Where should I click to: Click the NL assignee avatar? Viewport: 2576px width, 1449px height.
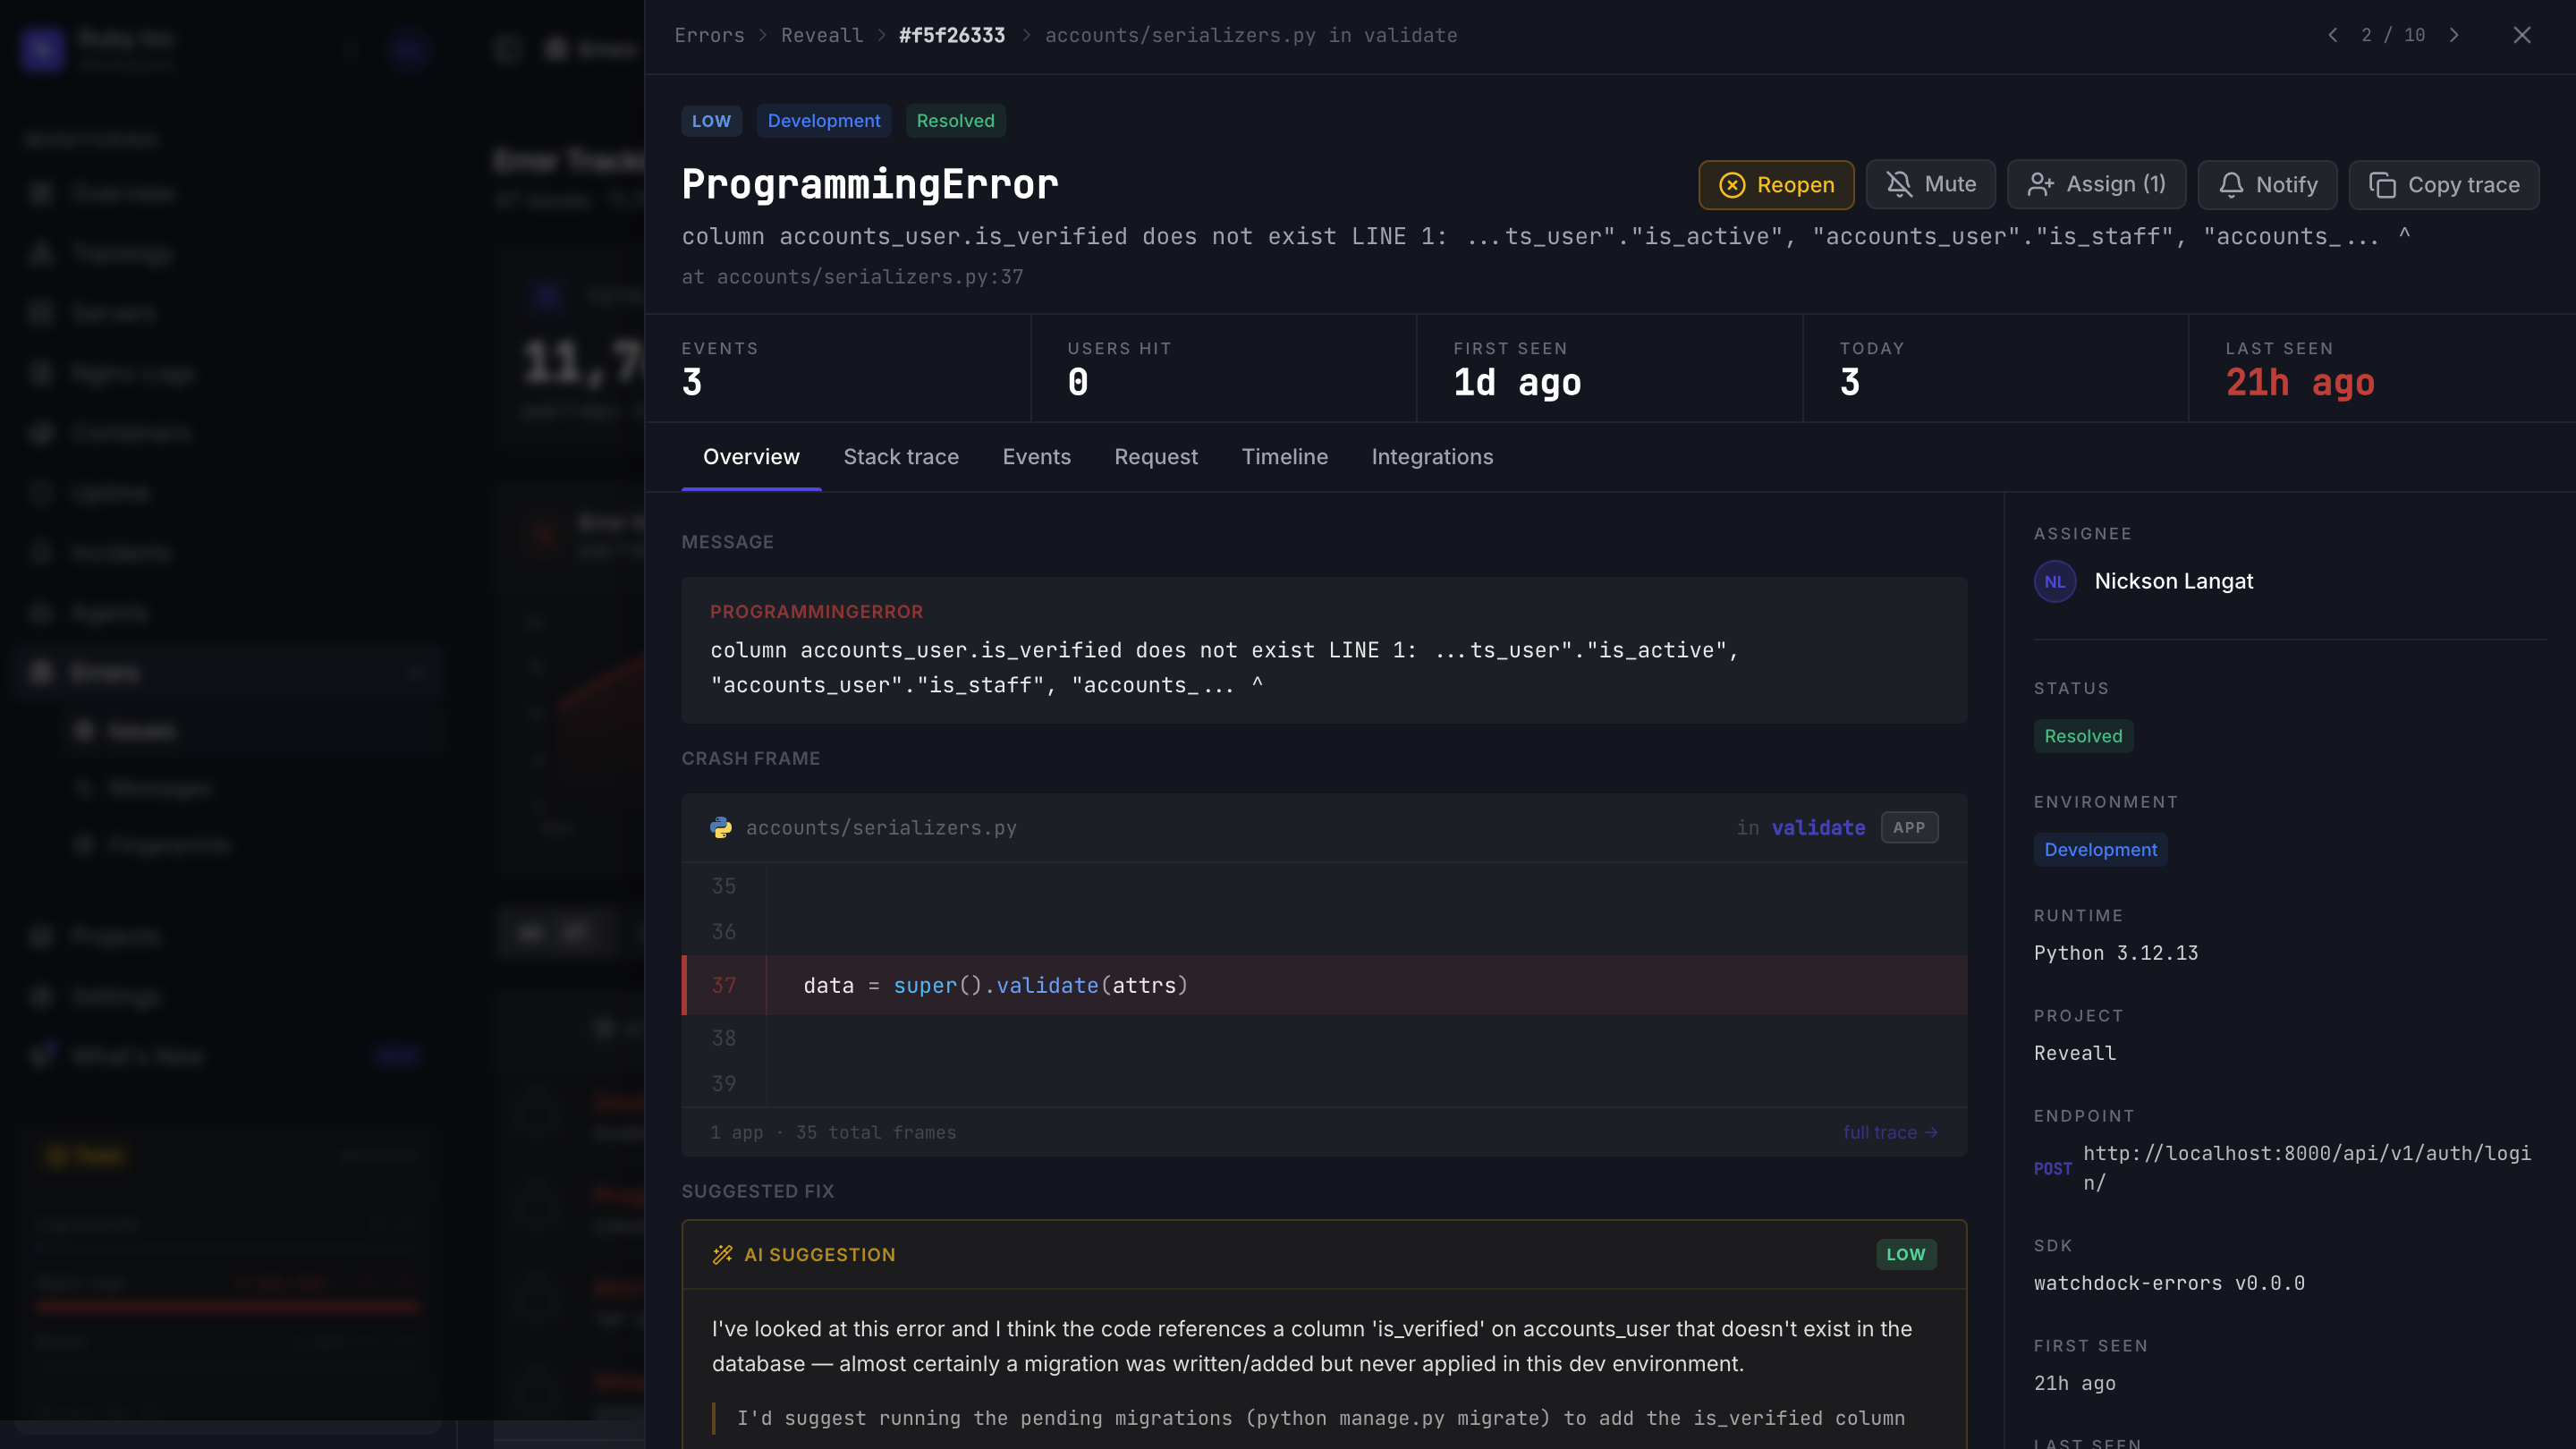click(x=2055, y=582)
